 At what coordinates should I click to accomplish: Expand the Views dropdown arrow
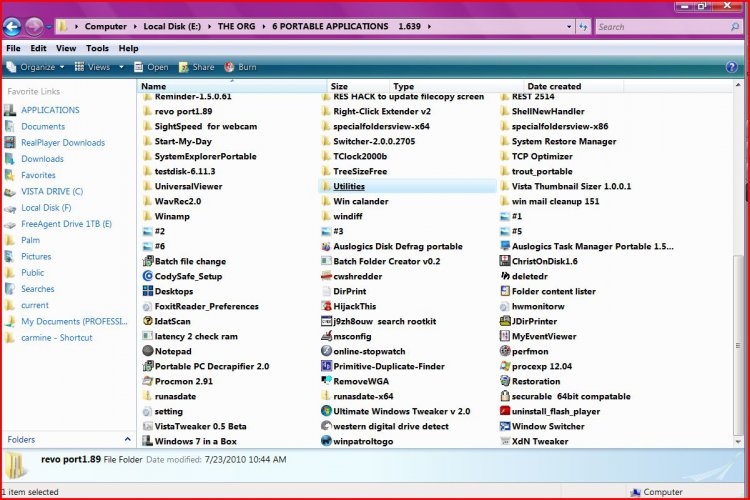pos(121,67)
